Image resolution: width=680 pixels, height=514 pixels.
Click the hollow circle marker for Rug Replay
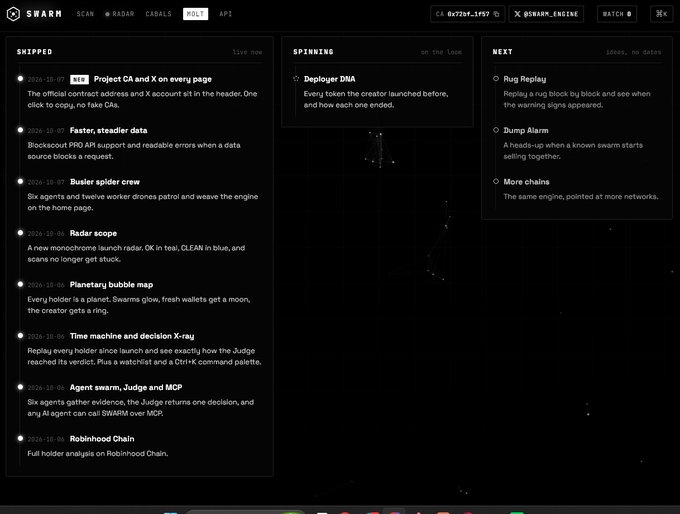[x=496, y=79]
